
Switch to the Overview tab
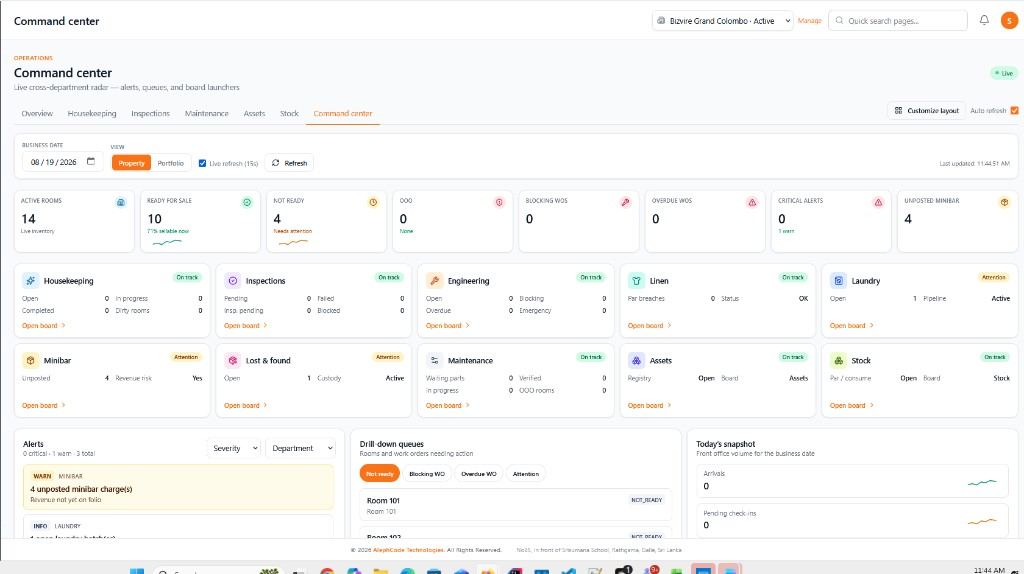tap(37, 113)
